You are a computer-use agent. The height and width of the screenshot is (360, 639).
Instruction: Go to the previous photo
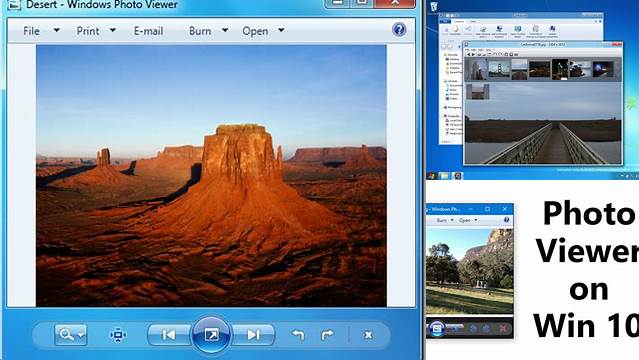(169, 335)
